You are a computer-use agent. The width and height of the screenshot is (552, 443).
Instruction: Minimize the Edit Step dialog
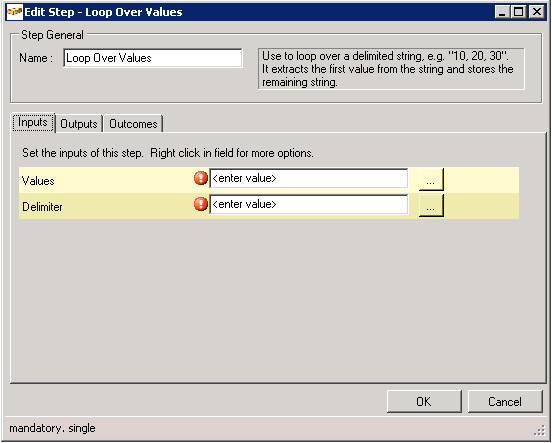502,12
